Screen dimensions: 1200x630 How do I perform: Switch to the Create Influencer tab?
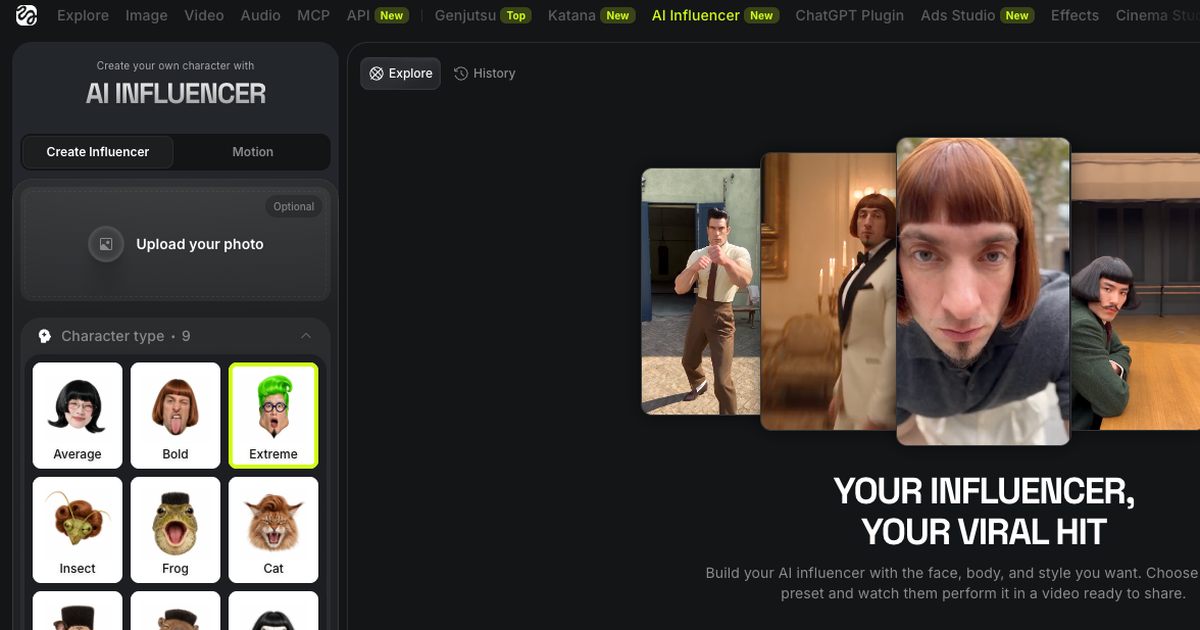[98, 152]
